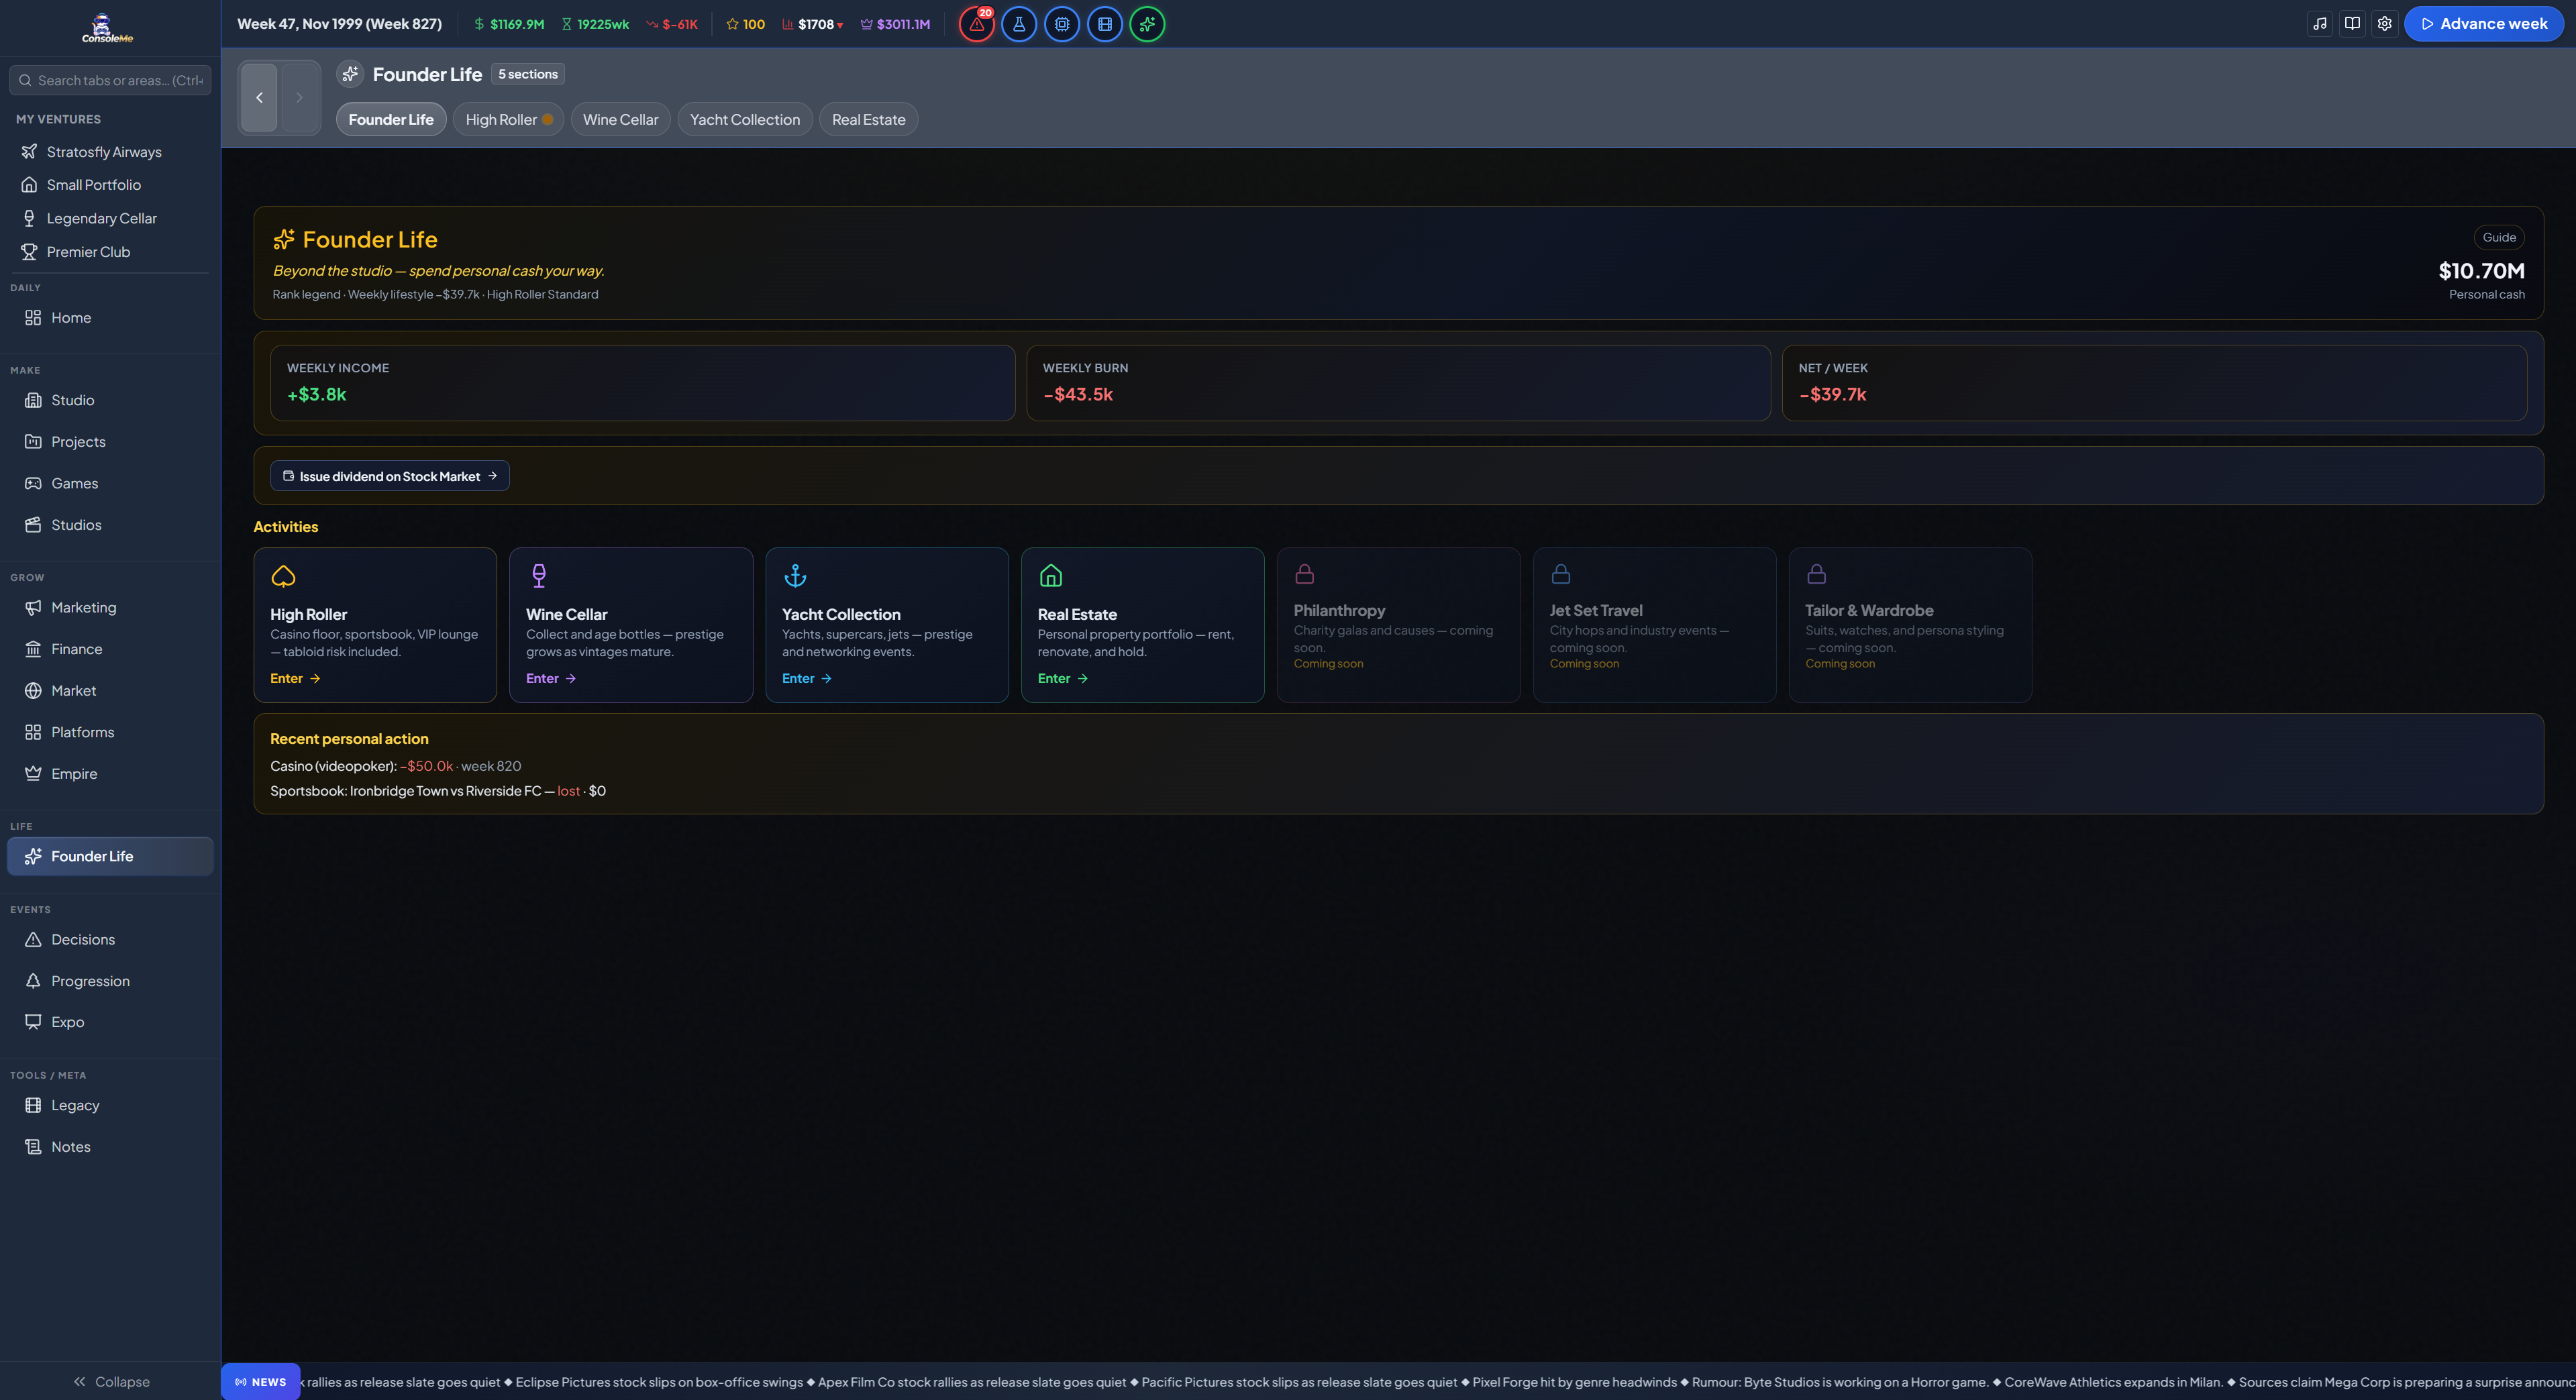Click the $1169.9M cash stat
This screenshot has height=1400, width=2576.
coord(509,24)
